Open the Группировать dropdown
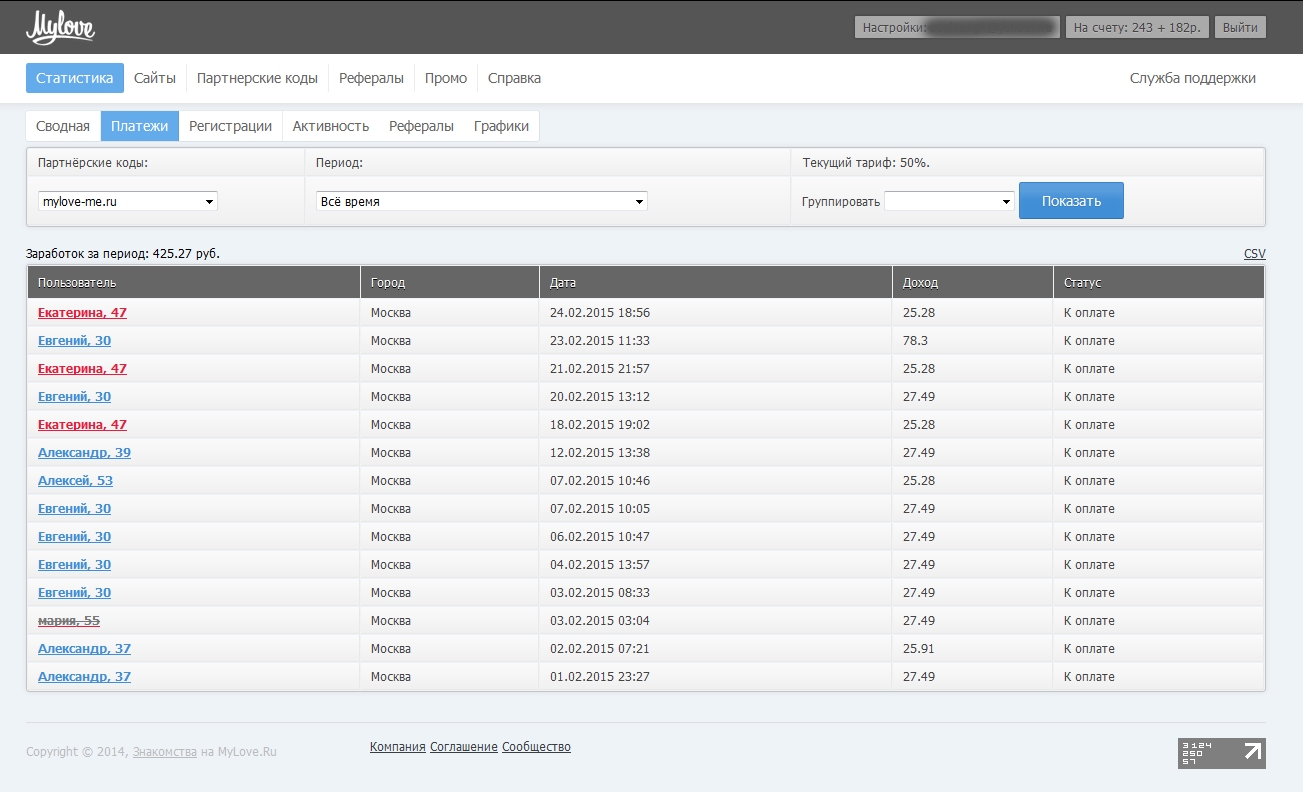The width and height of the screenshot is (1303, 792). click(x=949, y=201)
